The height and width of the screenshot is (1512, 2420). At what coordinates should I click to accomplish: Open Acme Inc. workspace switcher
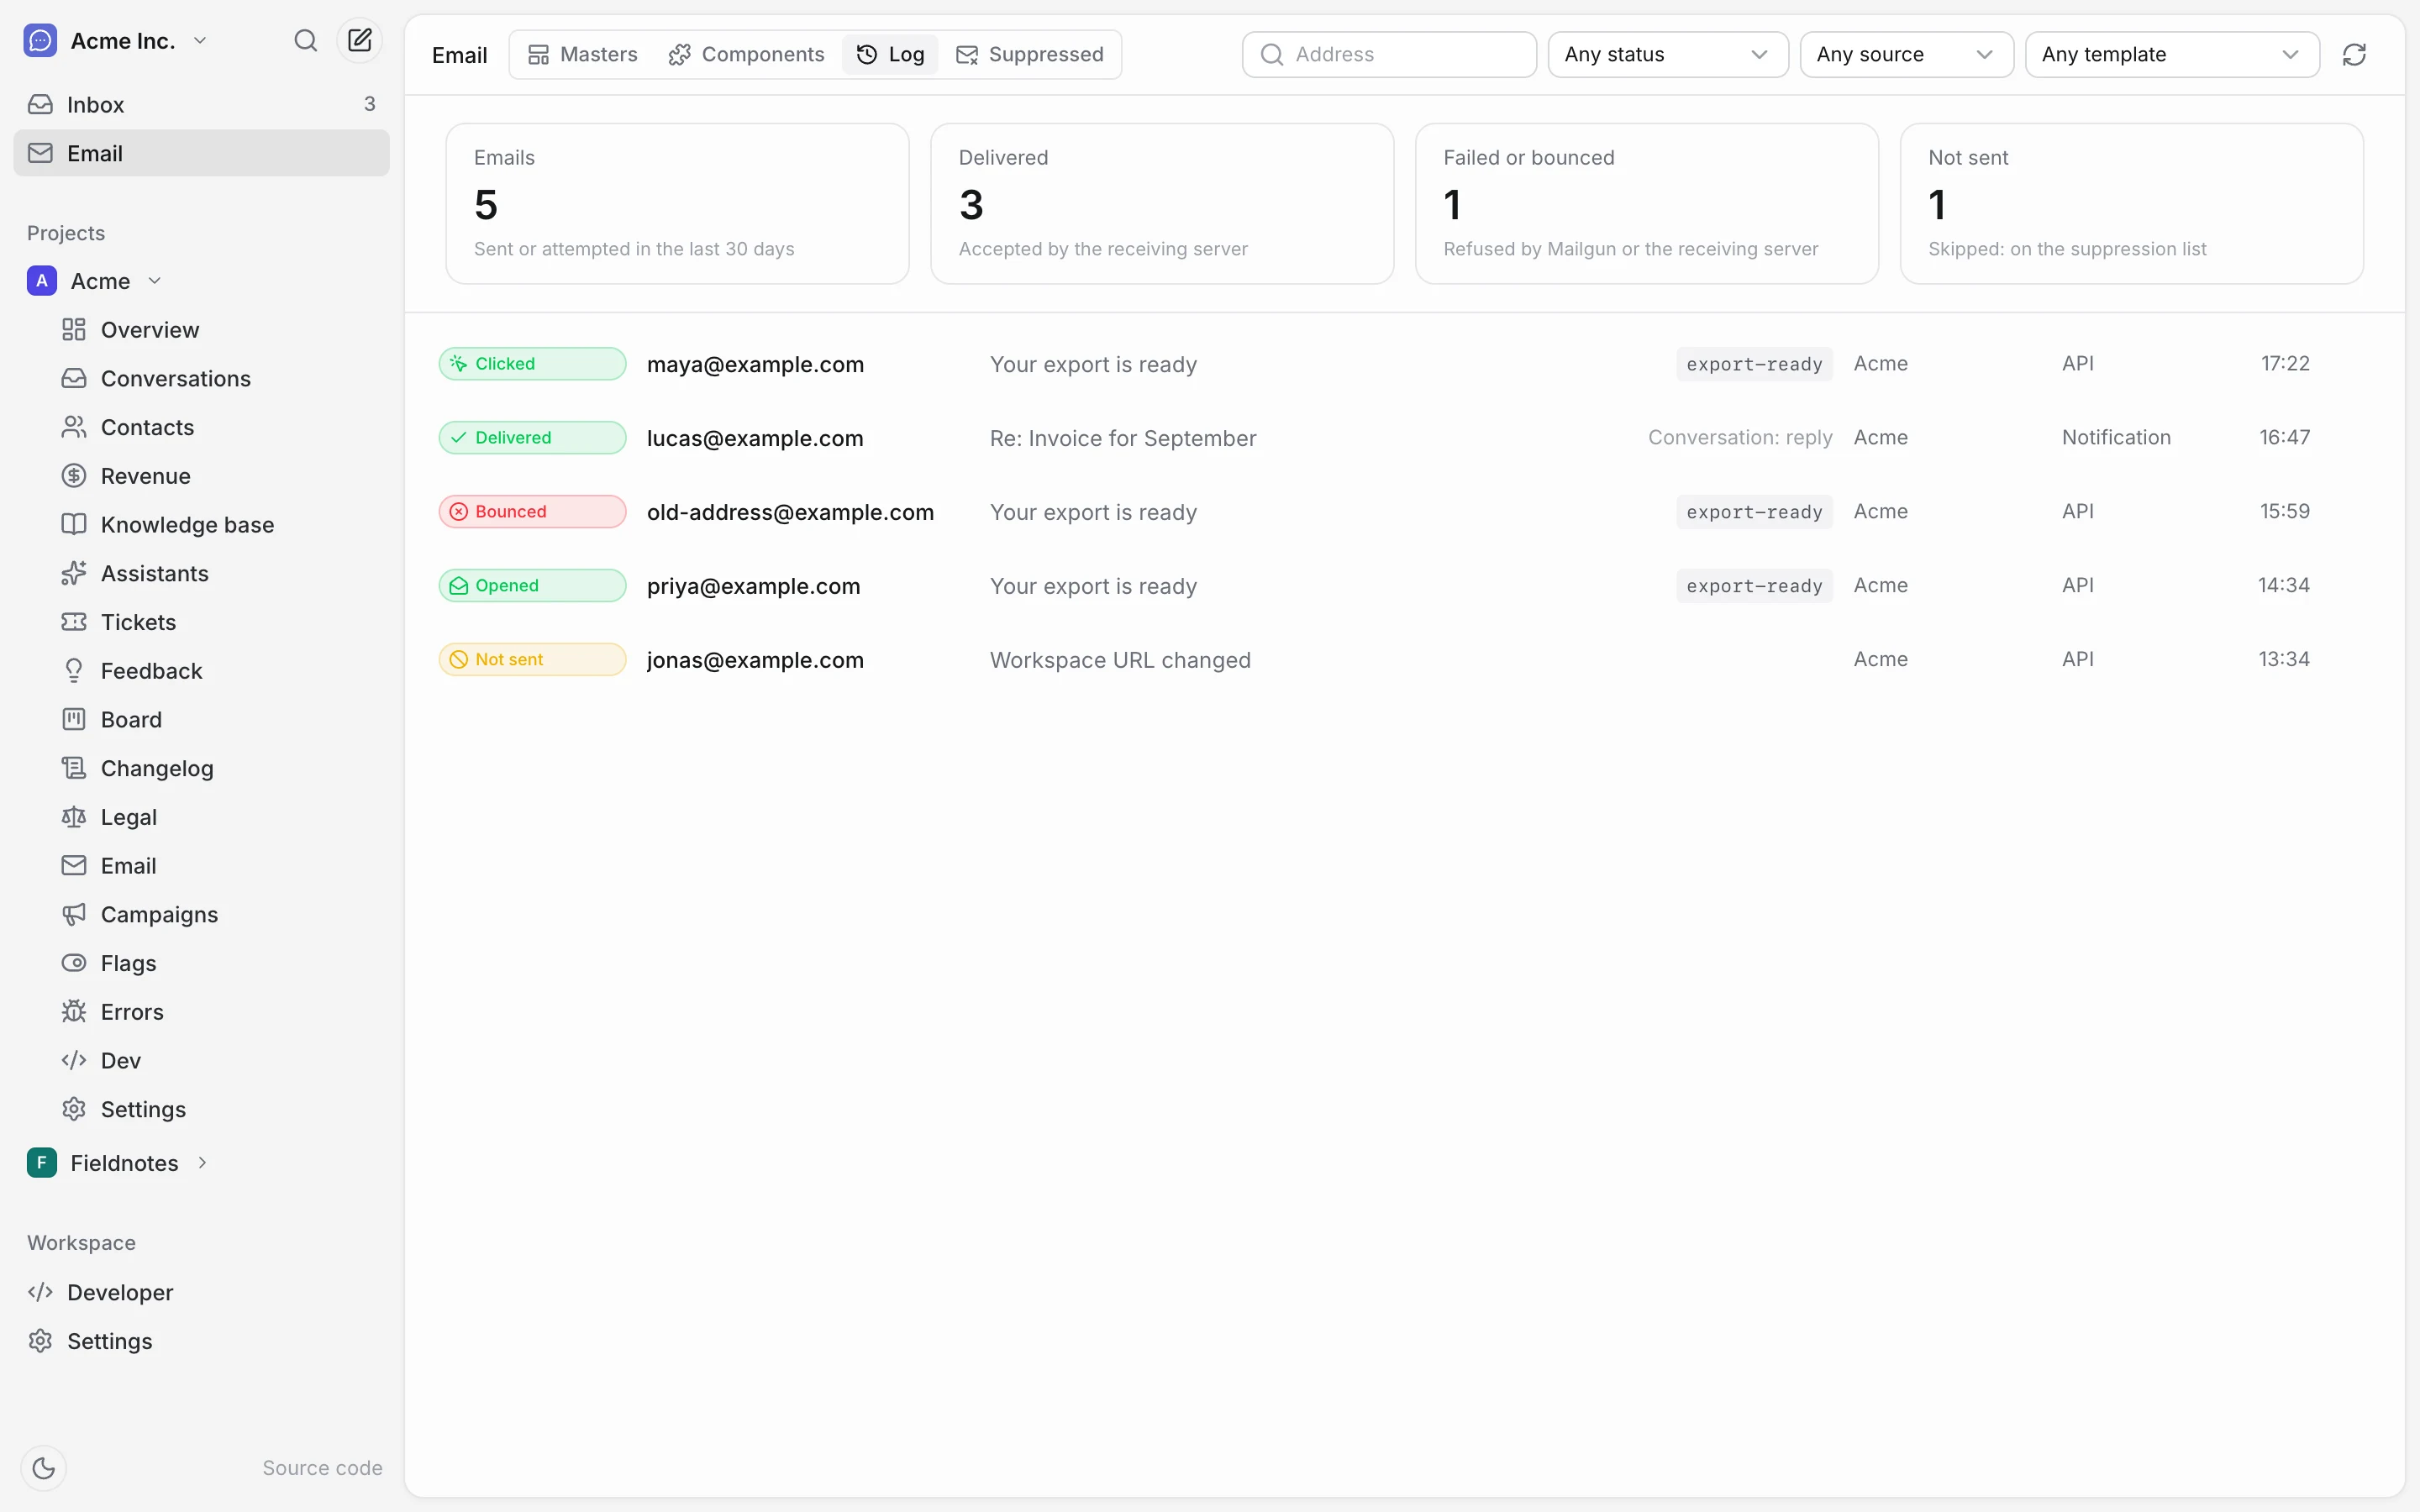tap(116, 41)
